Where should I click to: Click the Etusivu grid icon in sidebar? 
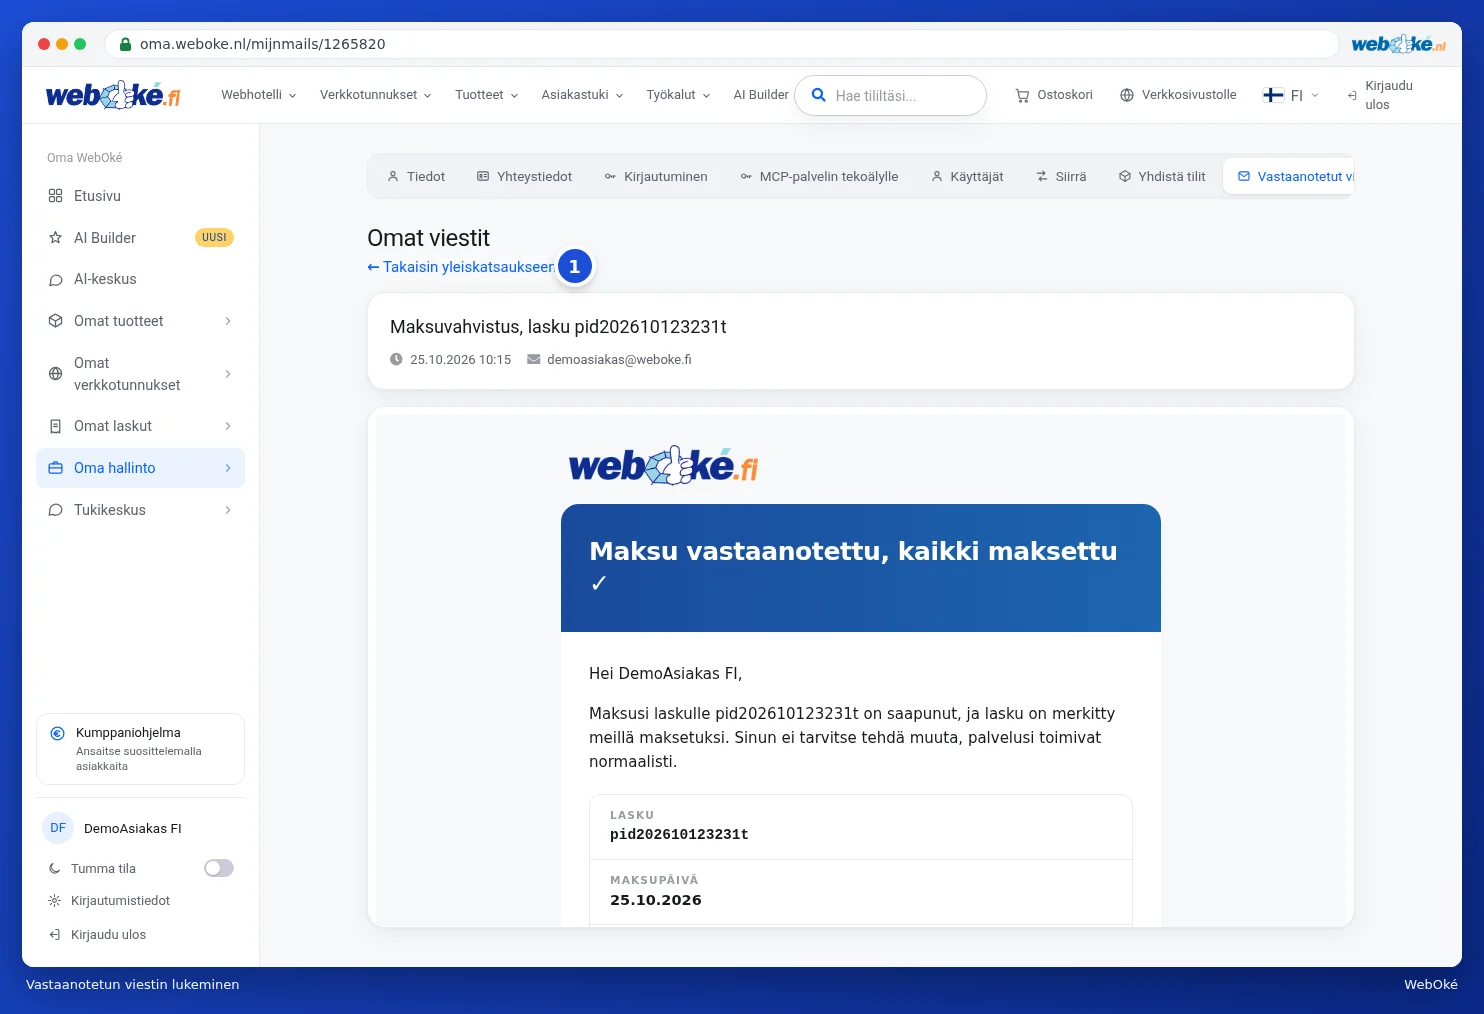(56, 196)
